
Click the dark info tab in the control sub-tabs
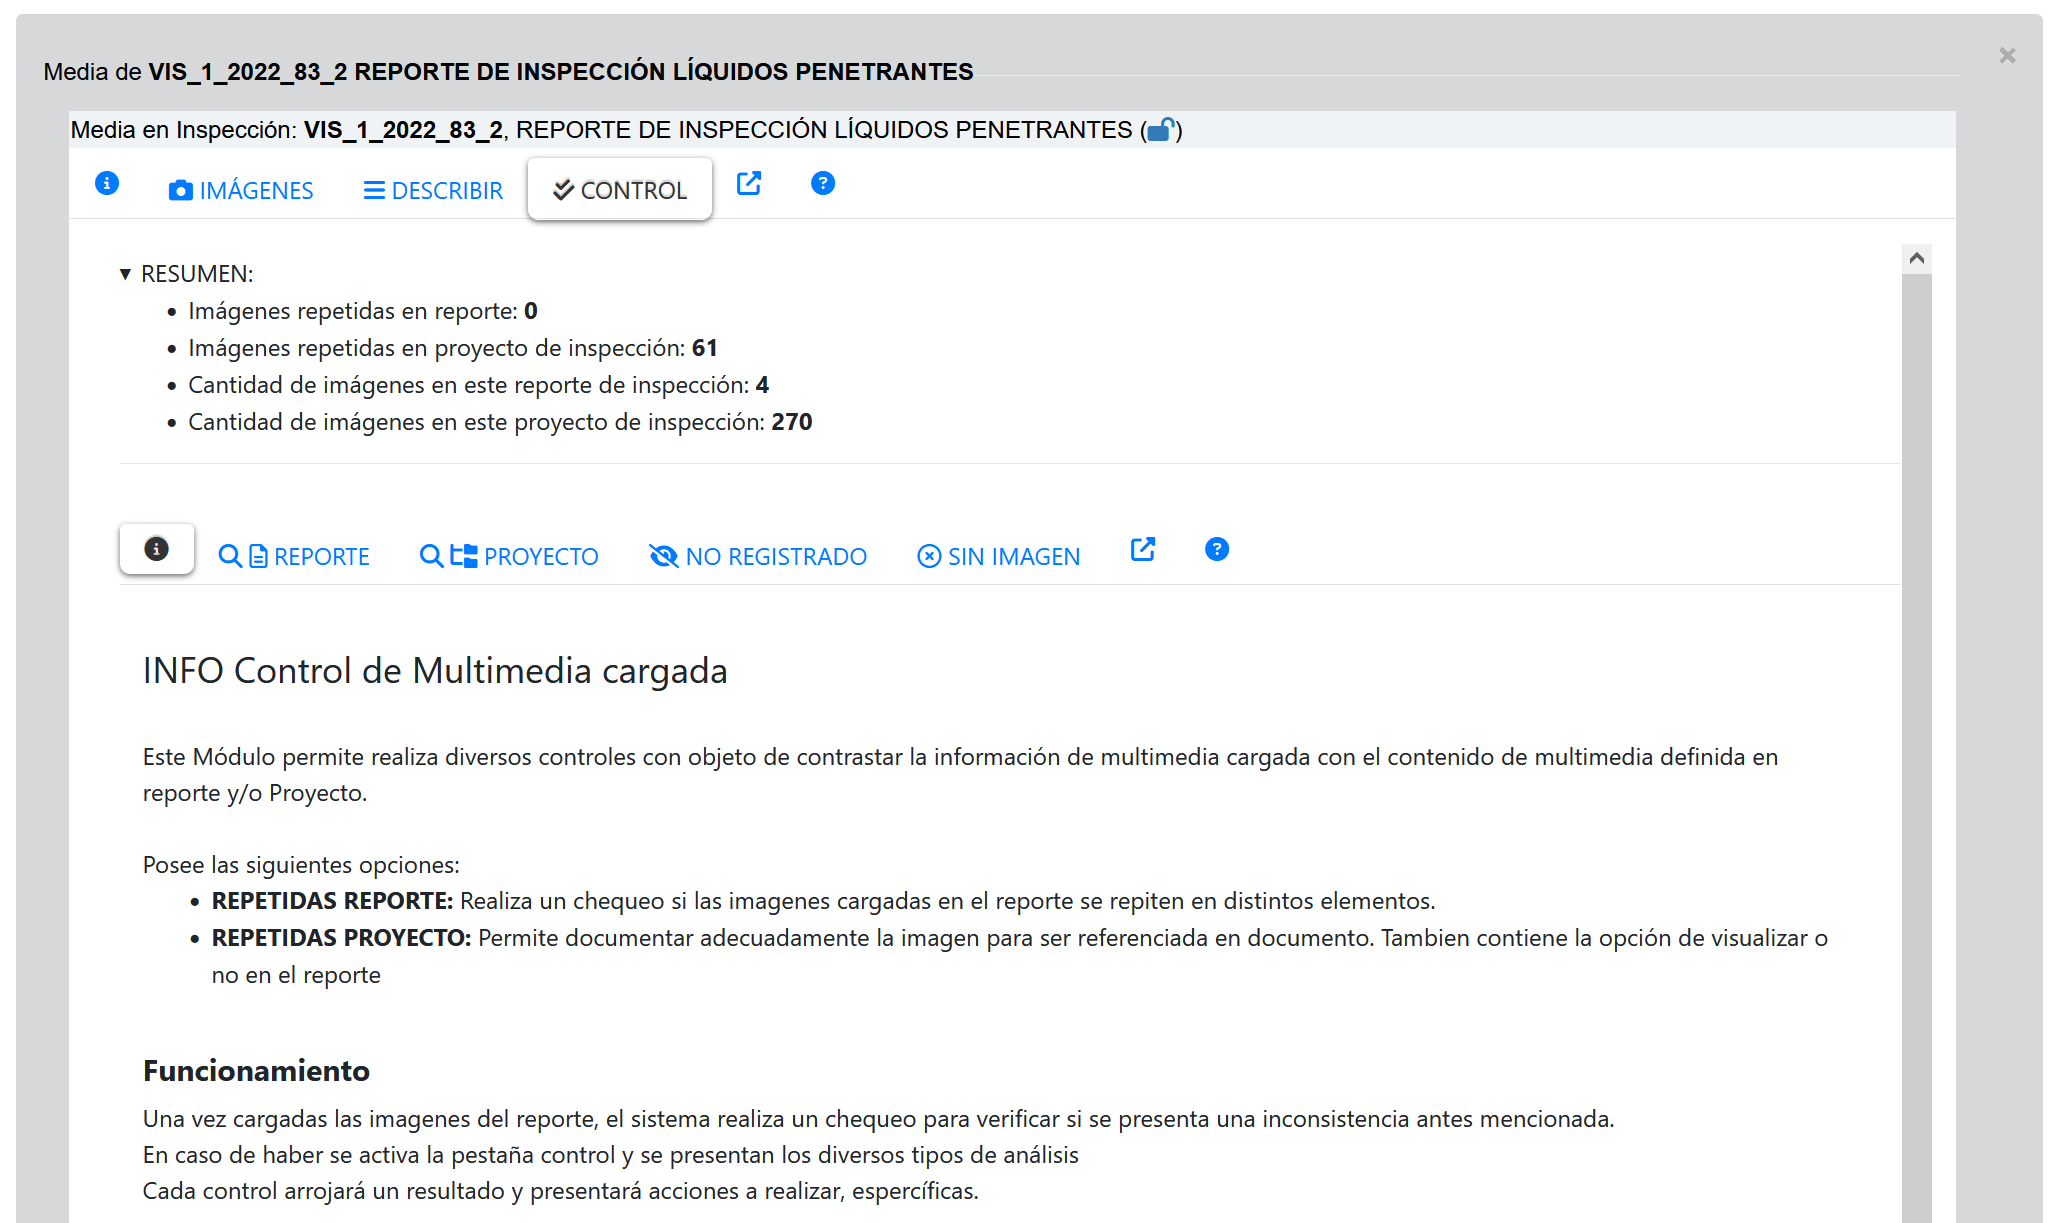[156, 549]
